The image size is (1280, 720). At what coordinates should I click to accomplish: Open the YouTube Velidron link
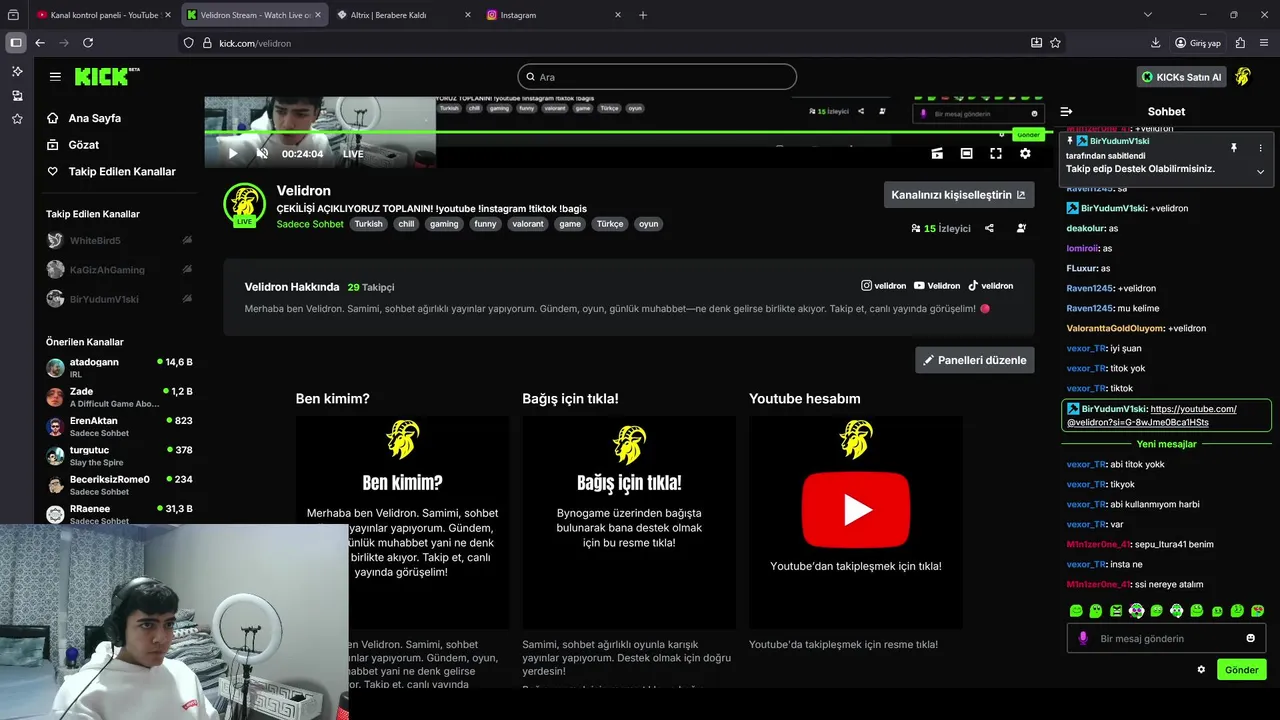point(937,286)
